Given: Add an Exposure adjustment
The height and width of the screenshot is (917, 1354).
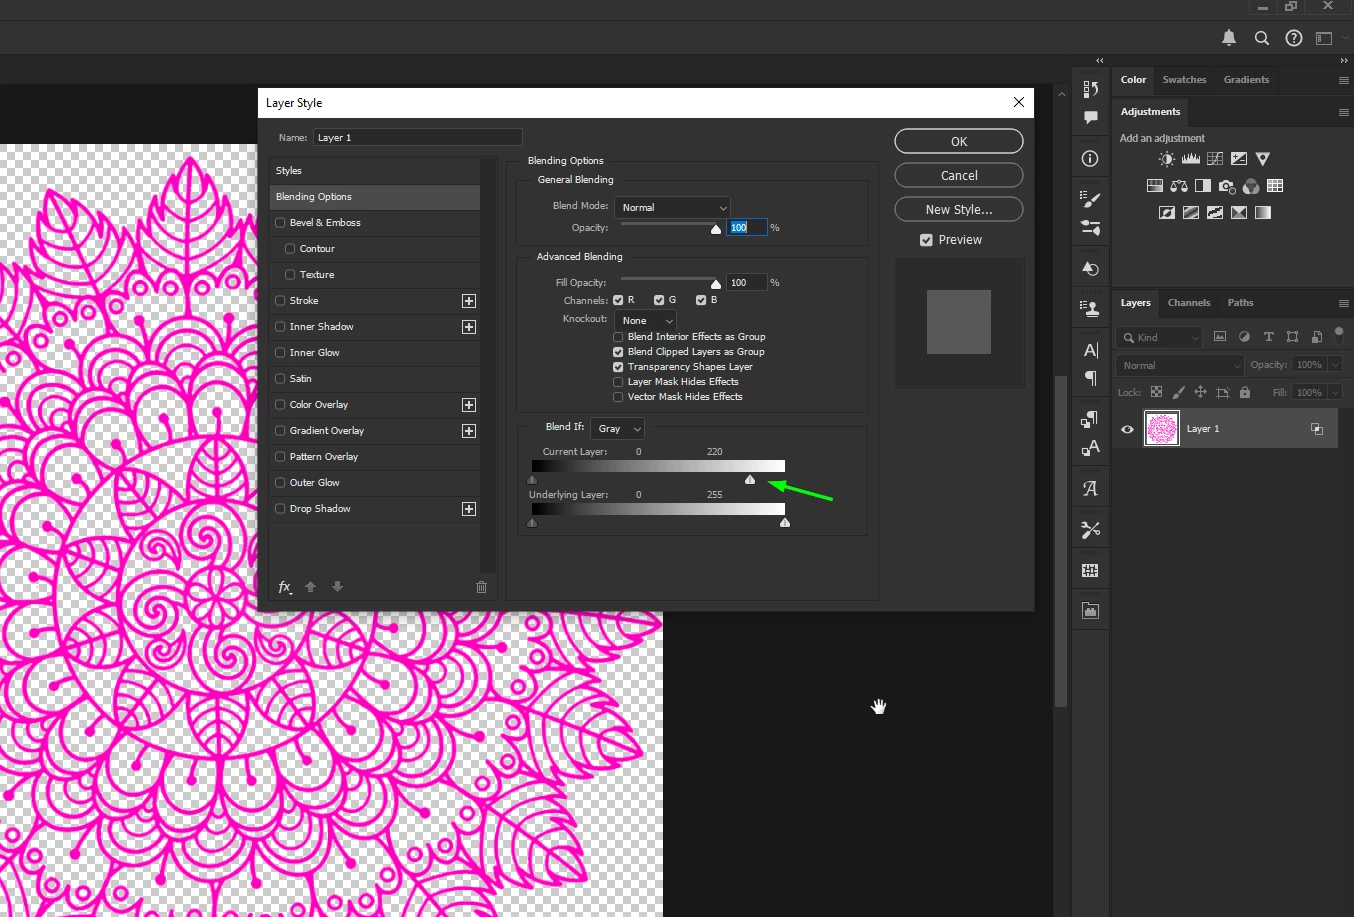Looking at the screenshot, I should 1239,159.
